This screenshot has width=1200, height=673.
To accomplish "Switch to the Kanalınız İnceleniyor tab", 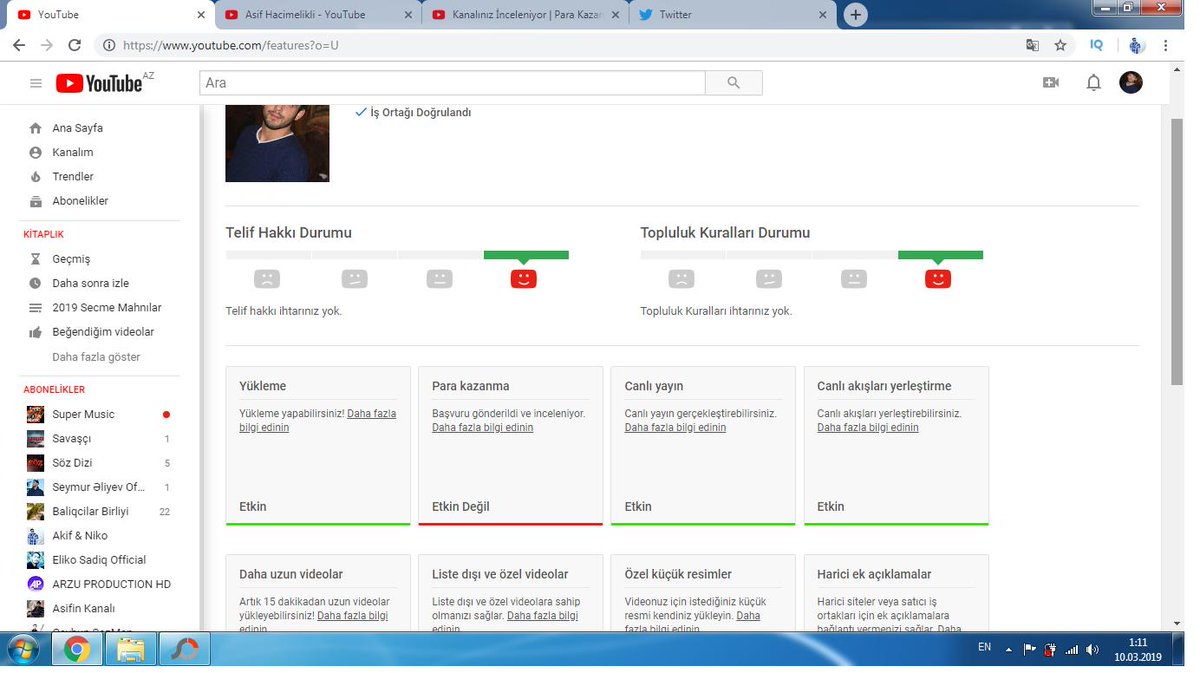I will tap(524, 15).
